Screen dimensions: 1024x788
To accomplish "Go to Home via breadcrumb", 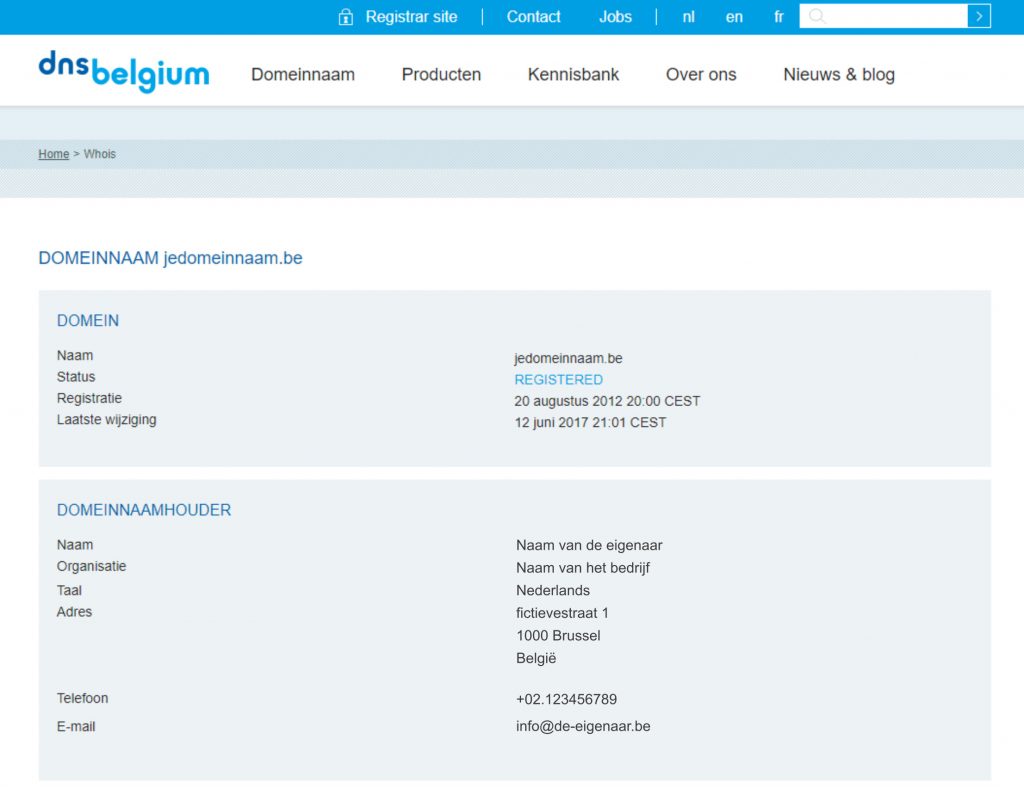I will pos(54,154).
